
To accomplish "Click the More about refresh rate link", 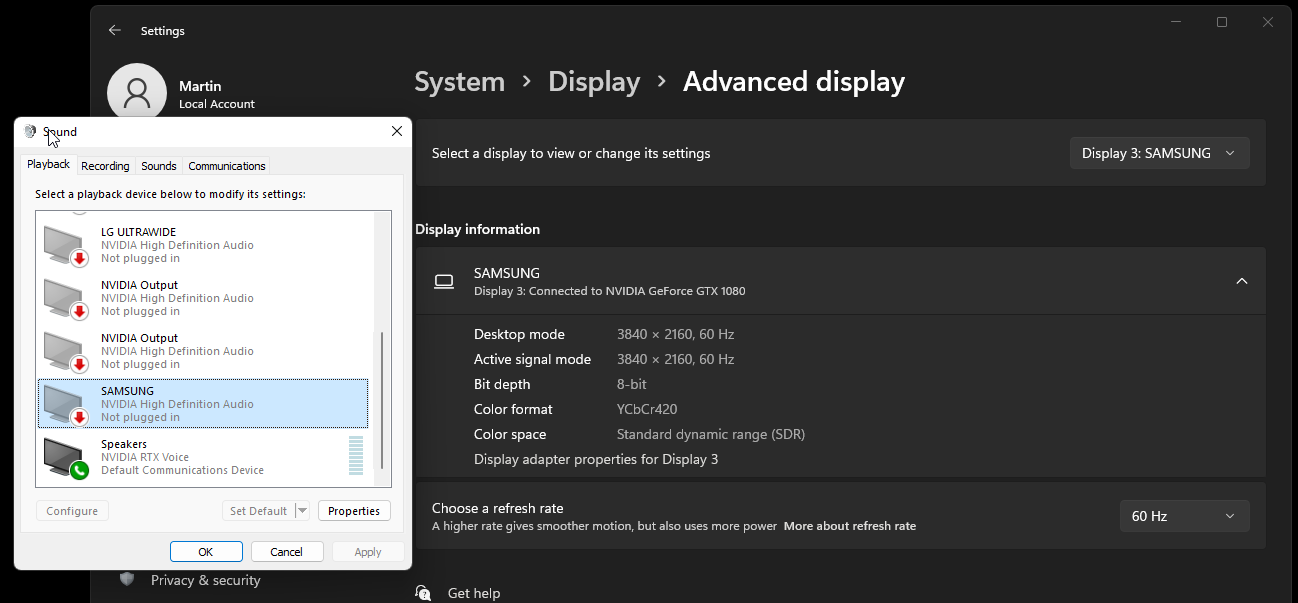I will [850, 526].
